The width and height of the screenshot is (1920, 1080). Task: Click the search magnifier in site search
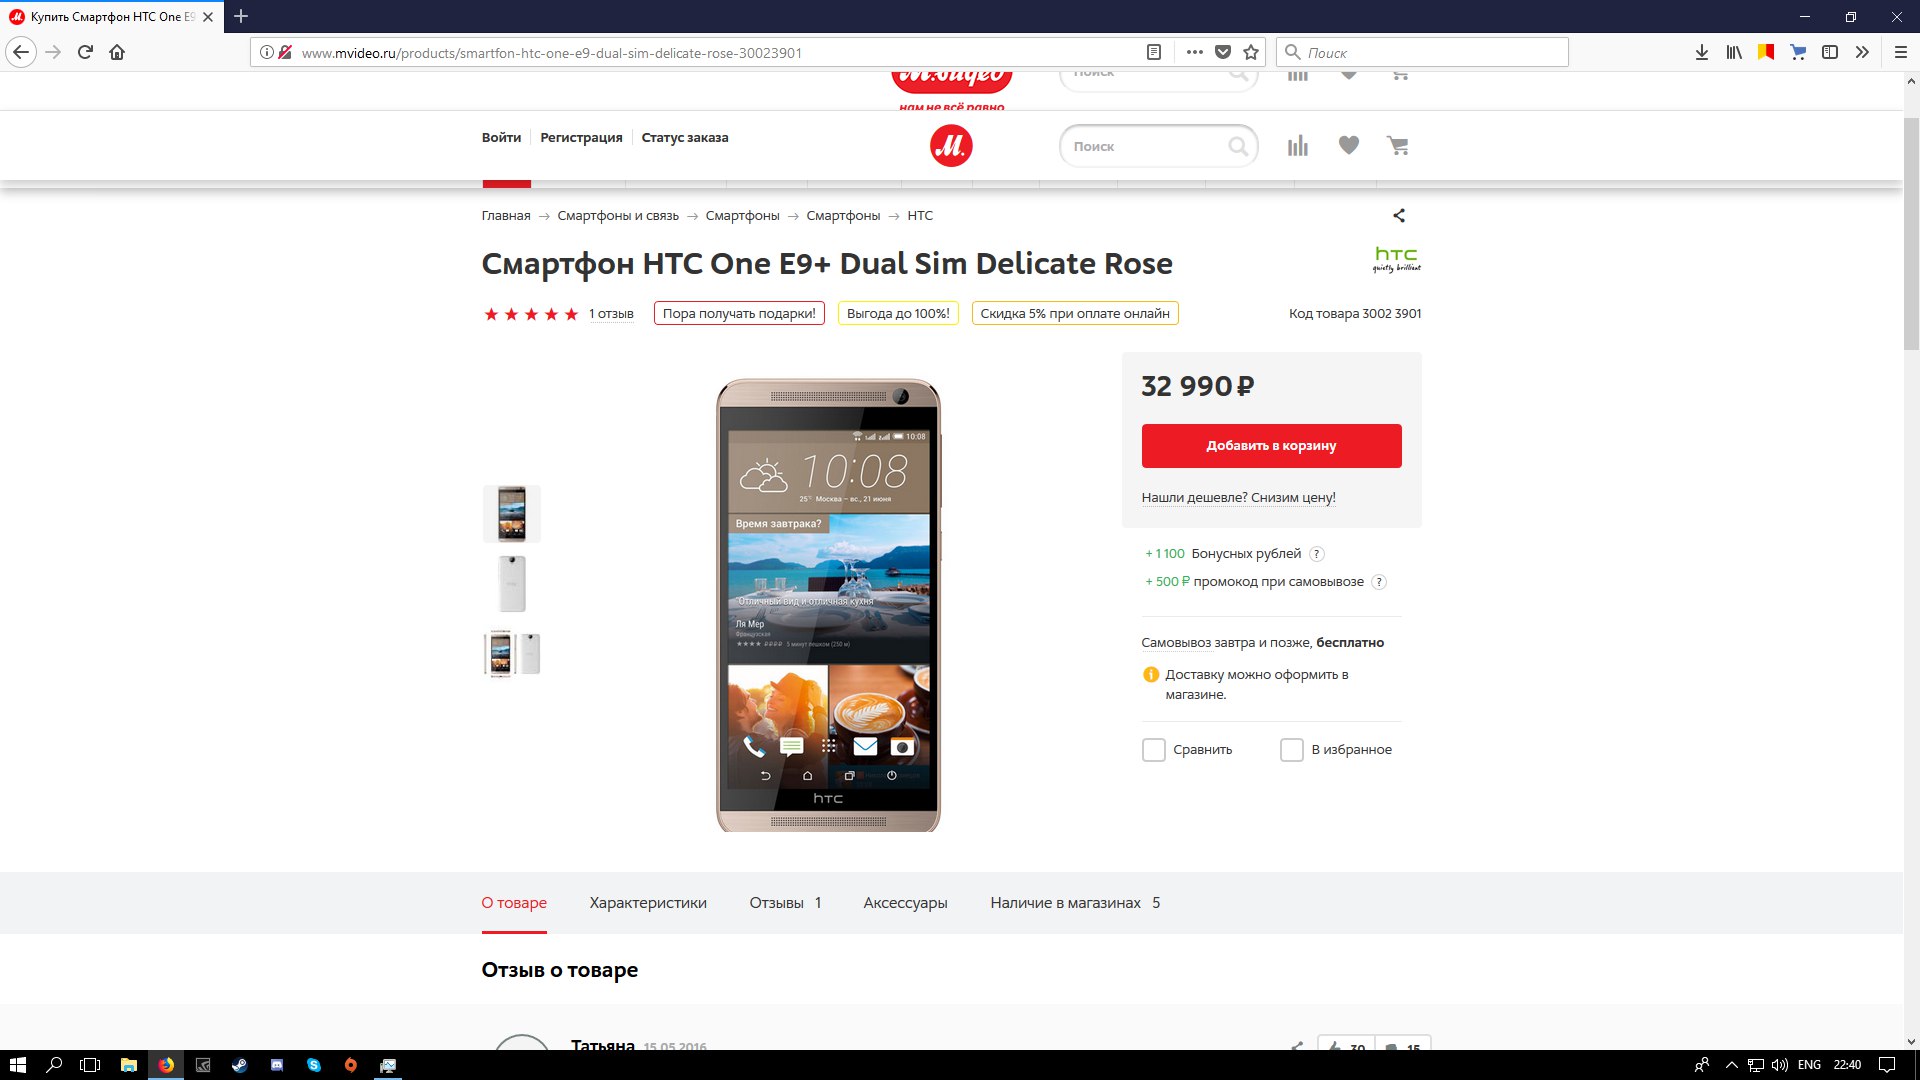1238,146
